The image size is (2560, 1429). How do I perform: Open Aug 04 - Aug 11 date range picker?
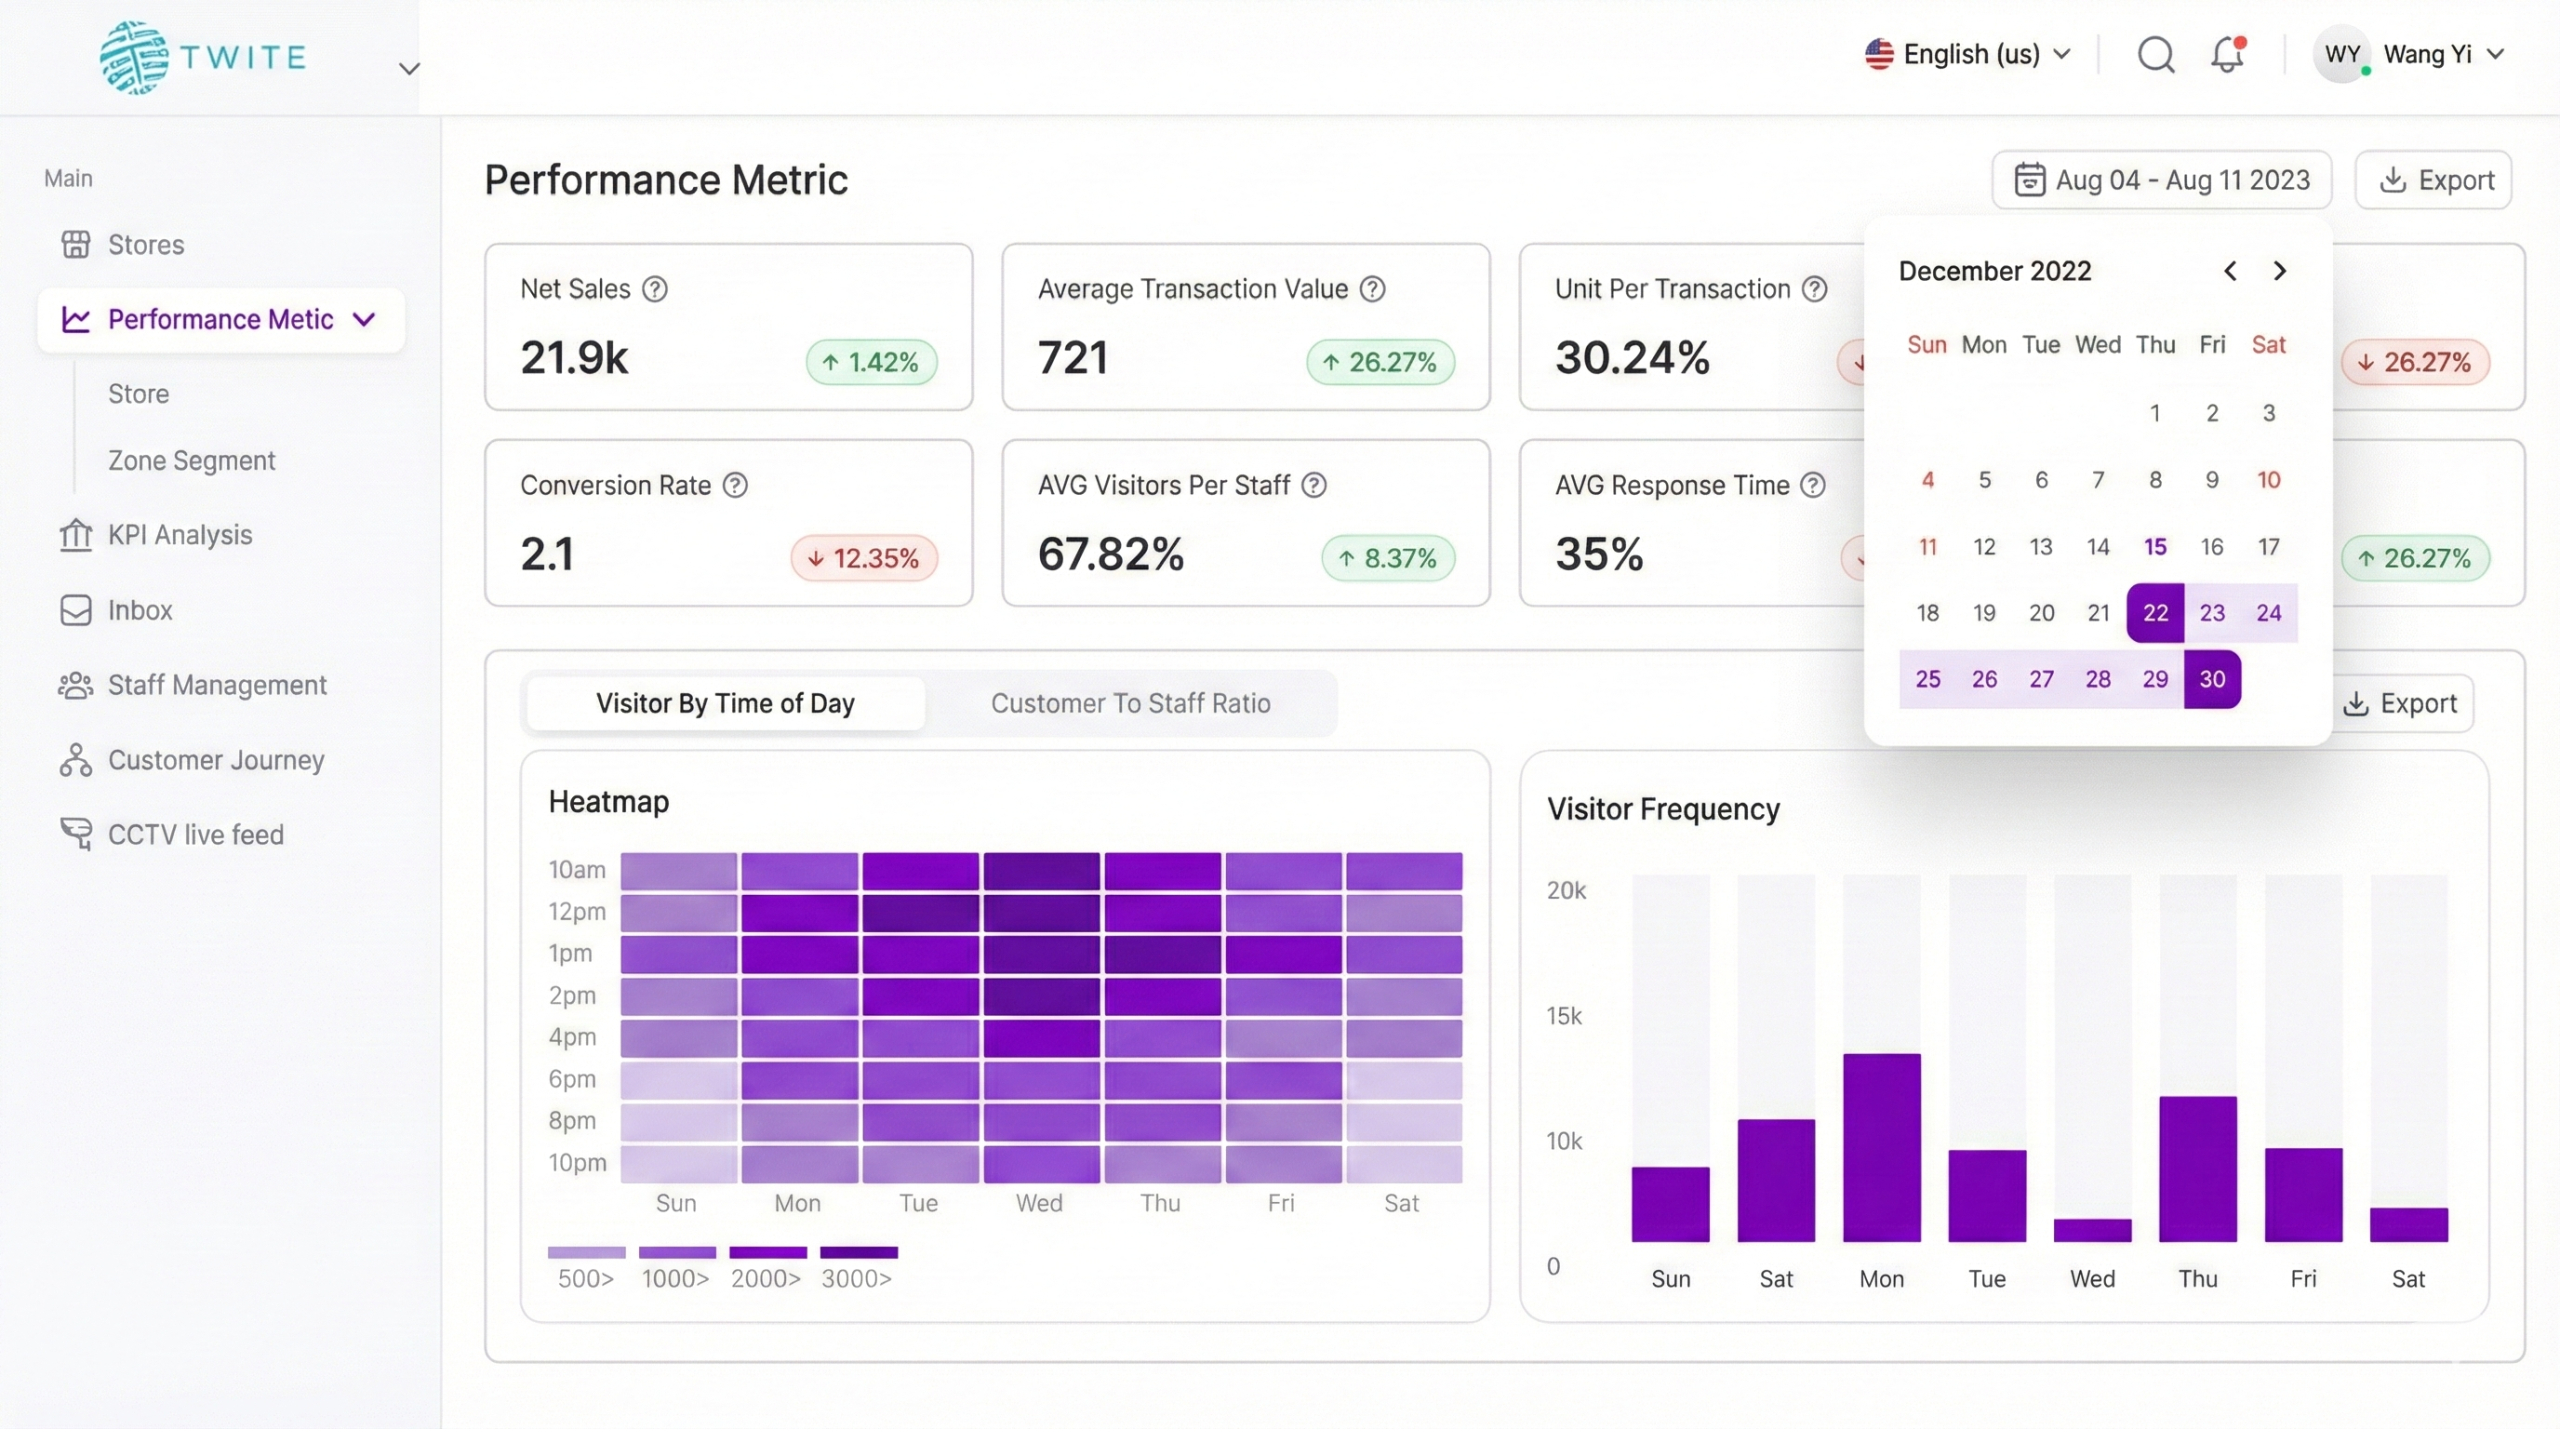(x=2162, y=180)
